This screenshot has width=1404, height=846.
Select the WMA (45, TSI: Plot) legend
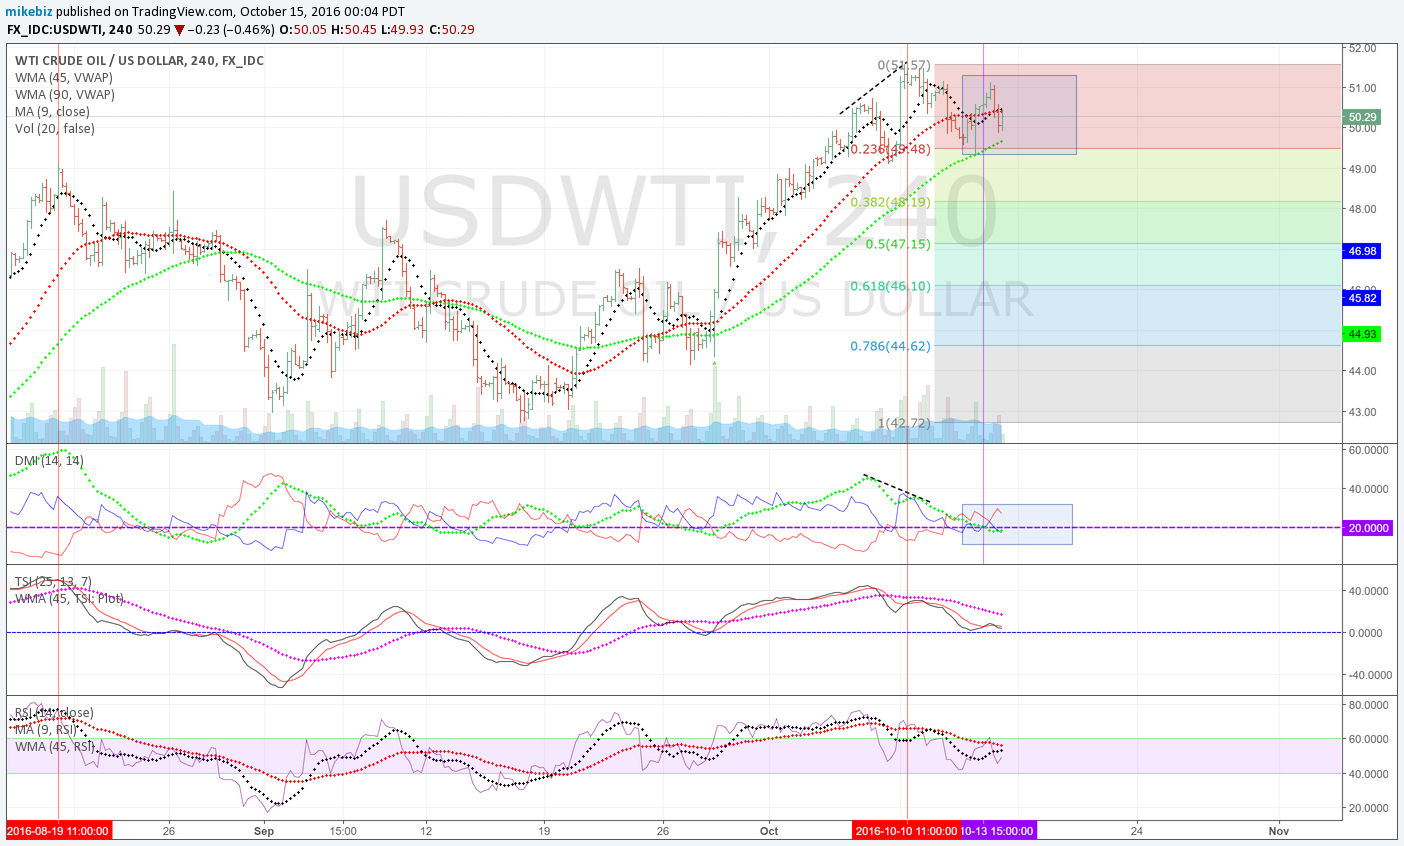coord(69,598)
